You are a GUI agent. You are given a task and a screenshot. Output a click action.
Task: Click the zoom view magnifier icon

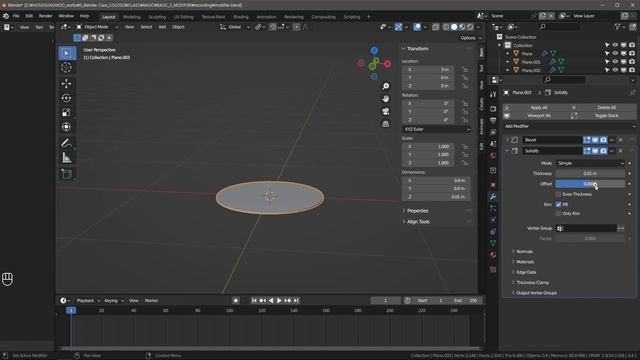[x=385, y=86]
